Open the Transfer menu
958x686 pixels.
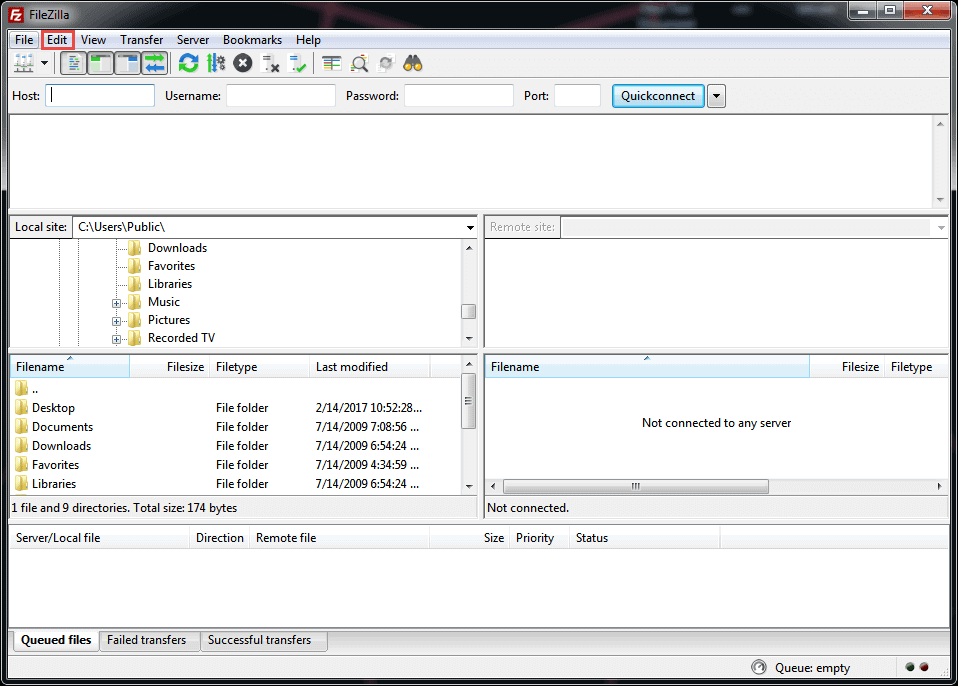(x=141, y=40)
